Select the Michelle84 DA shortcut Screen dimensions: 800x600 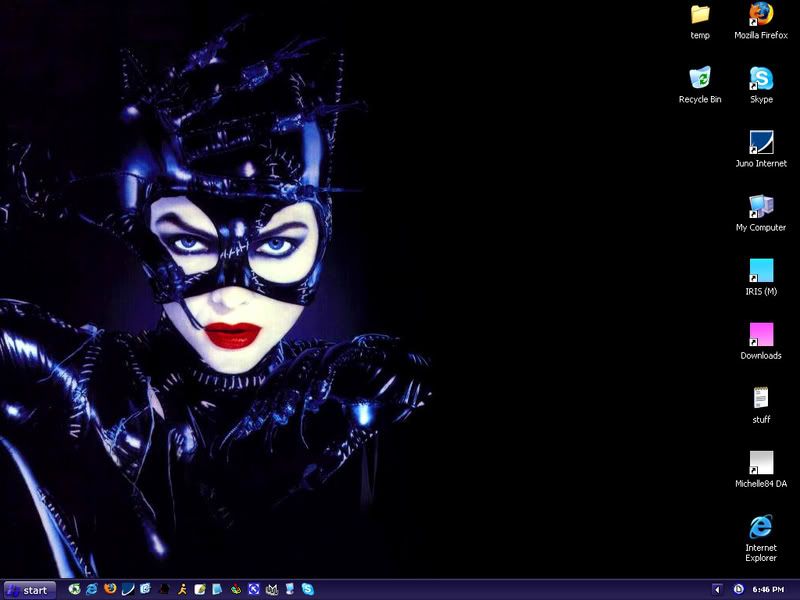[x=761, y=463]
